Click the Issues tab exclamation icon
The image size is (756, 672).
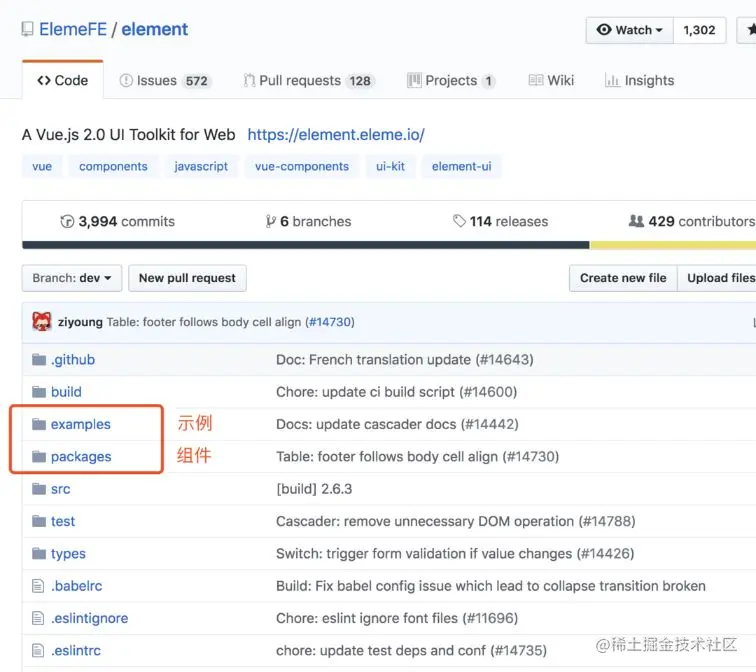coord(126,81)
